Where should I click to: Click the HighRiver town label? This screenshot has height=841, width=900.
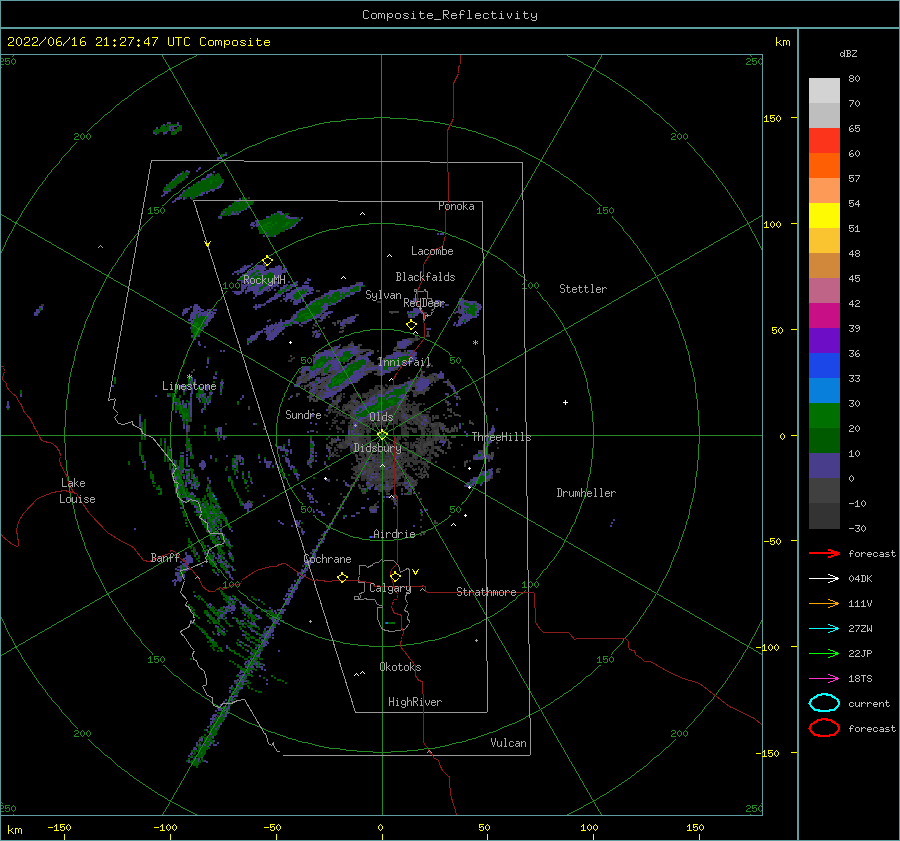[x=415, y=702]
